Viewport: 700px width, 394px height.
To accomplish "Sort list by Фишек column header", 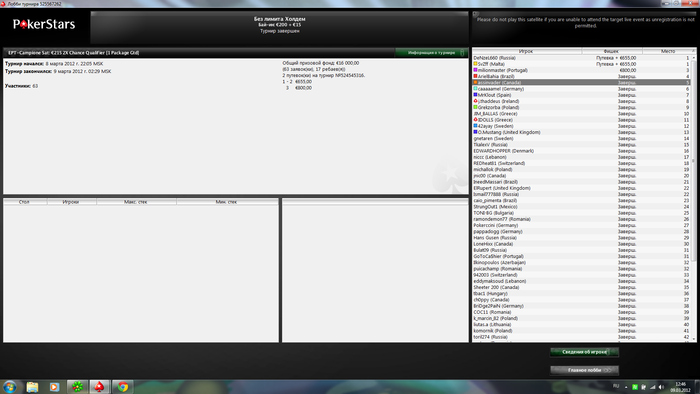I will [x=612, y=51].
